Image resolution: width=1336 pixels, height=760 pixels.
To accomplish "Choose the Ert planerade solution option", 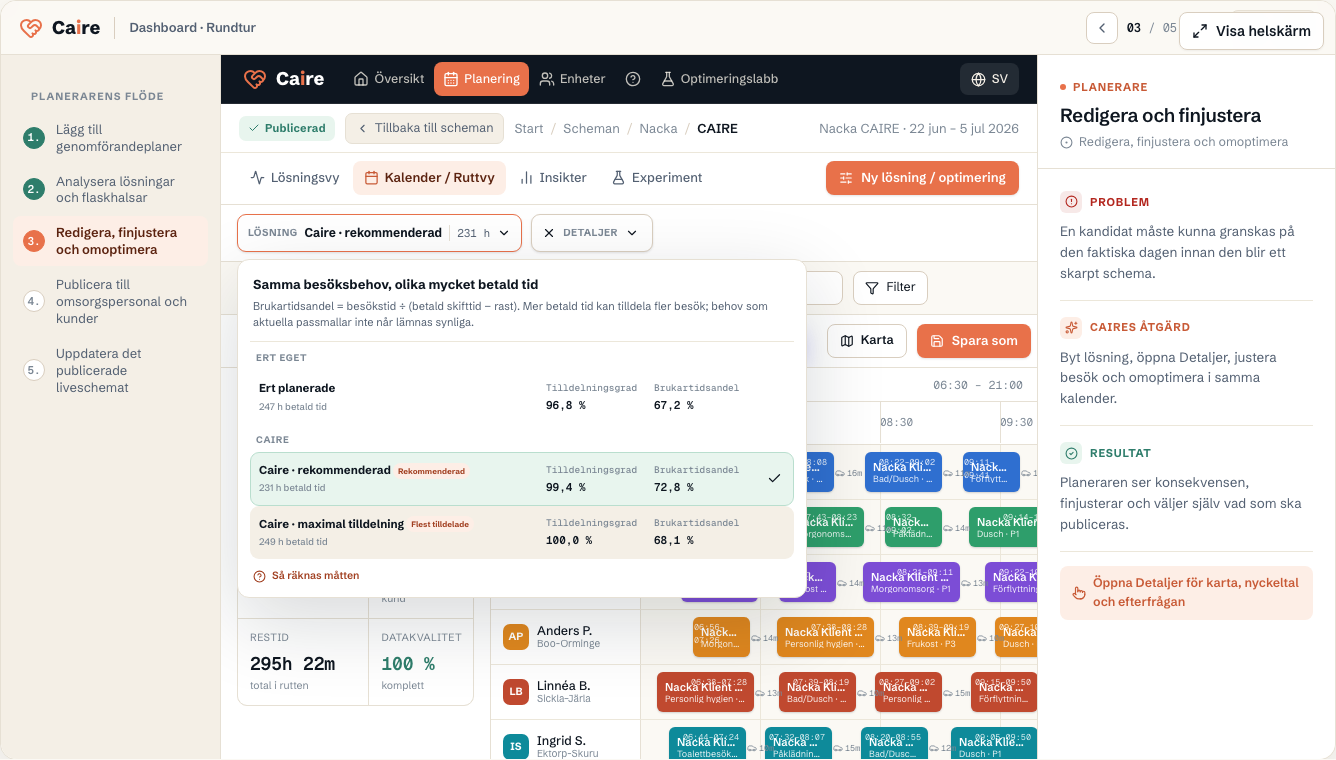I will click(521, 397).
